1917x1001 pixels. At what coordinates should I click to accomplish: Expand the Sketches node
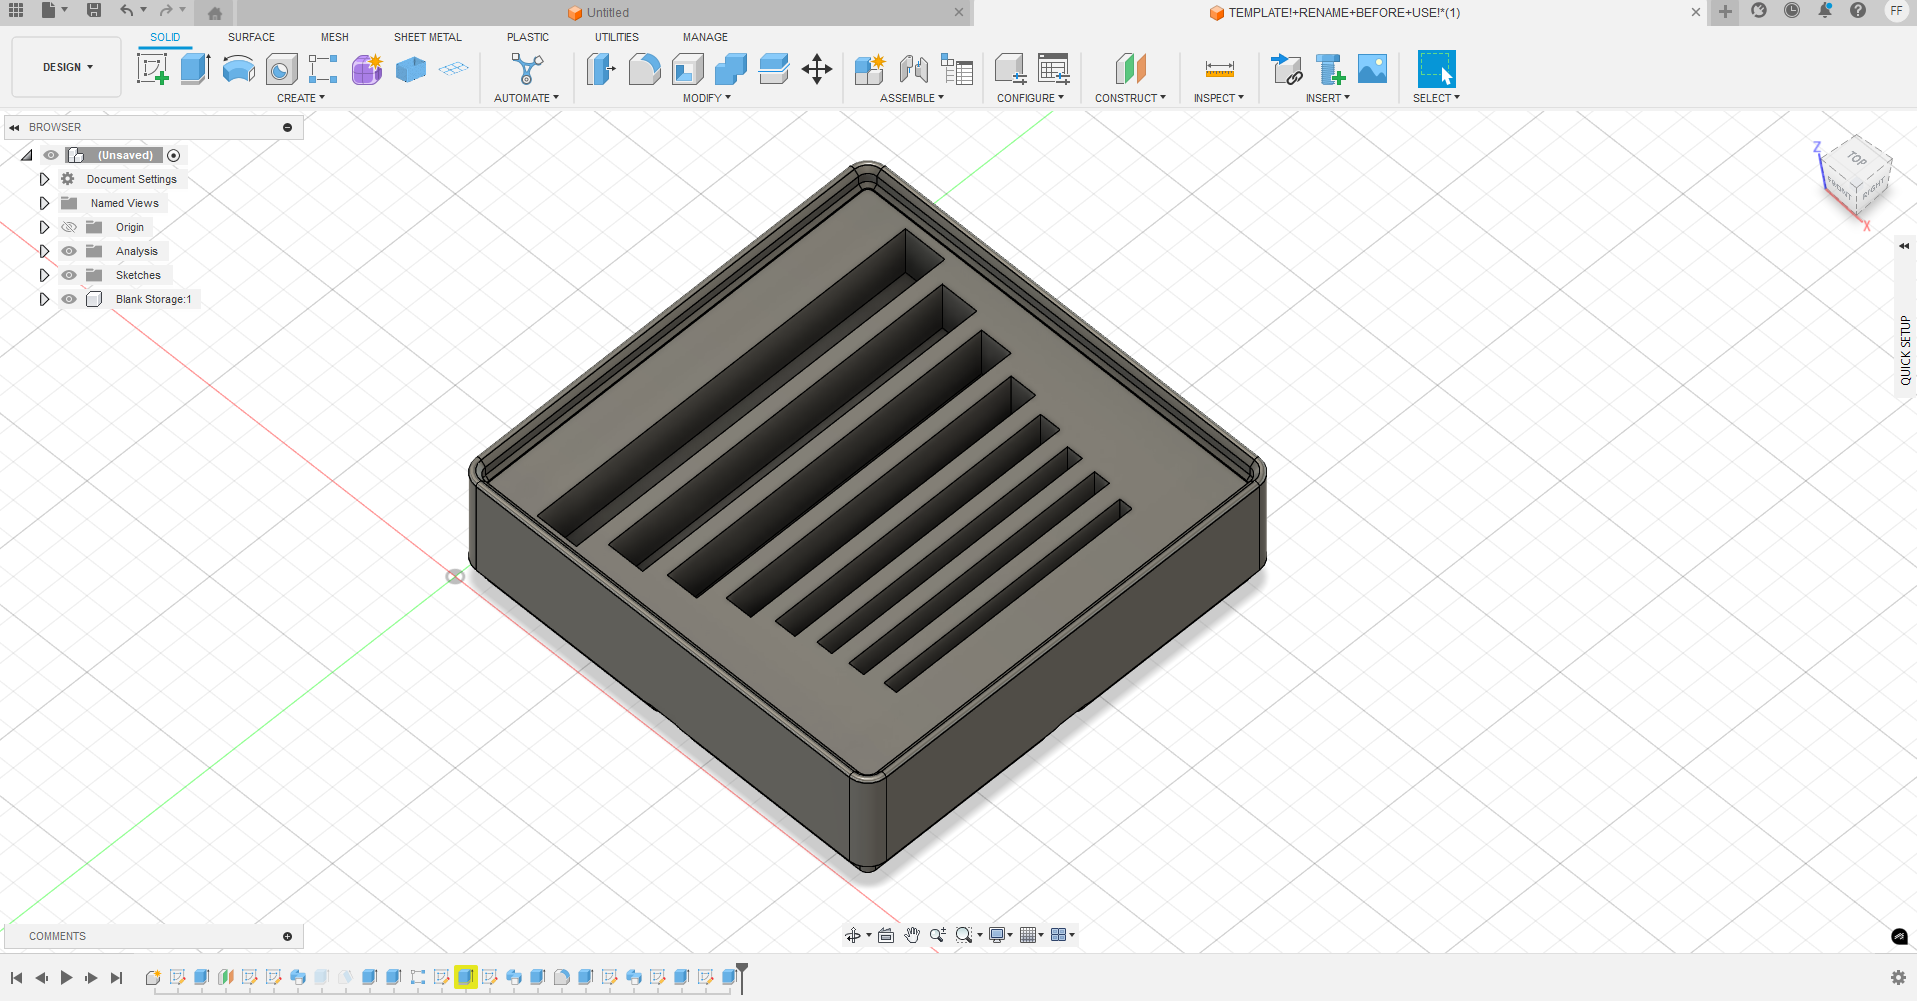click(44, 275)
